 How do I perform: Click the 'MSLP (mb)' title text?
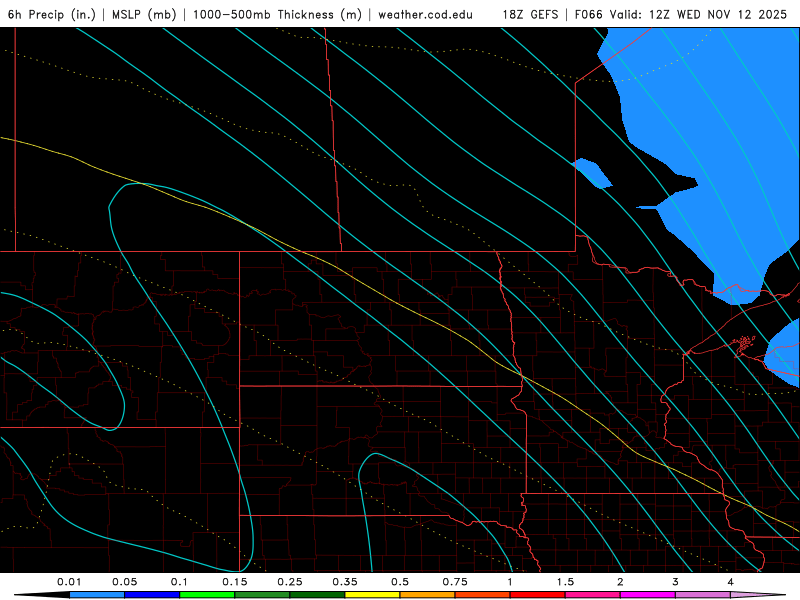144,14
